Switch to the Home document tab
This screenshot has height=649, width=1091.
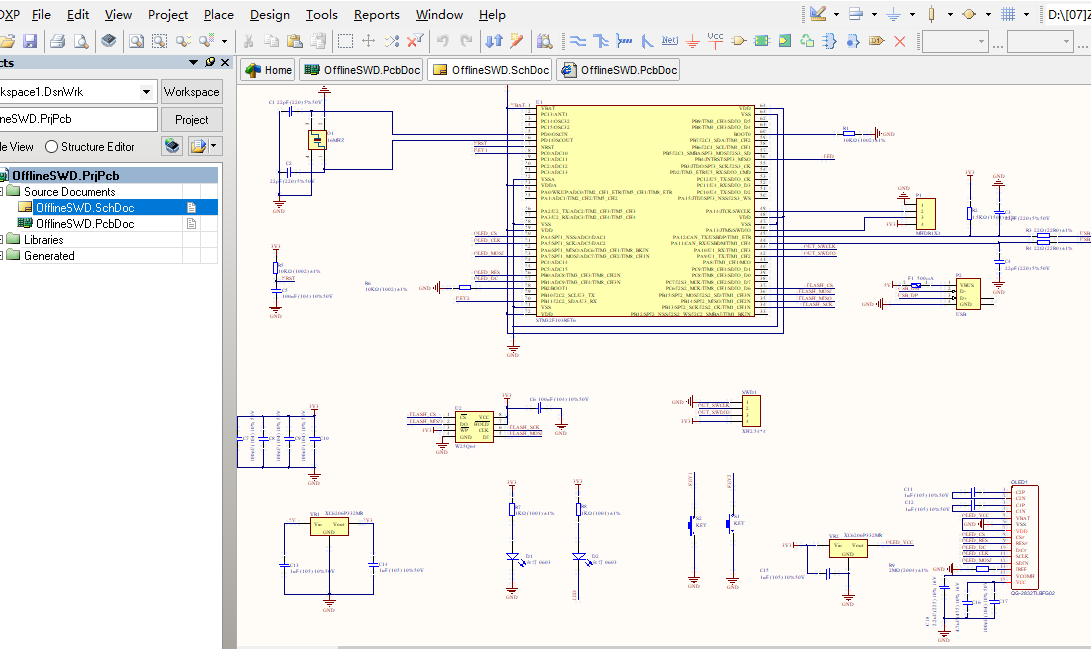click(269, 70)
